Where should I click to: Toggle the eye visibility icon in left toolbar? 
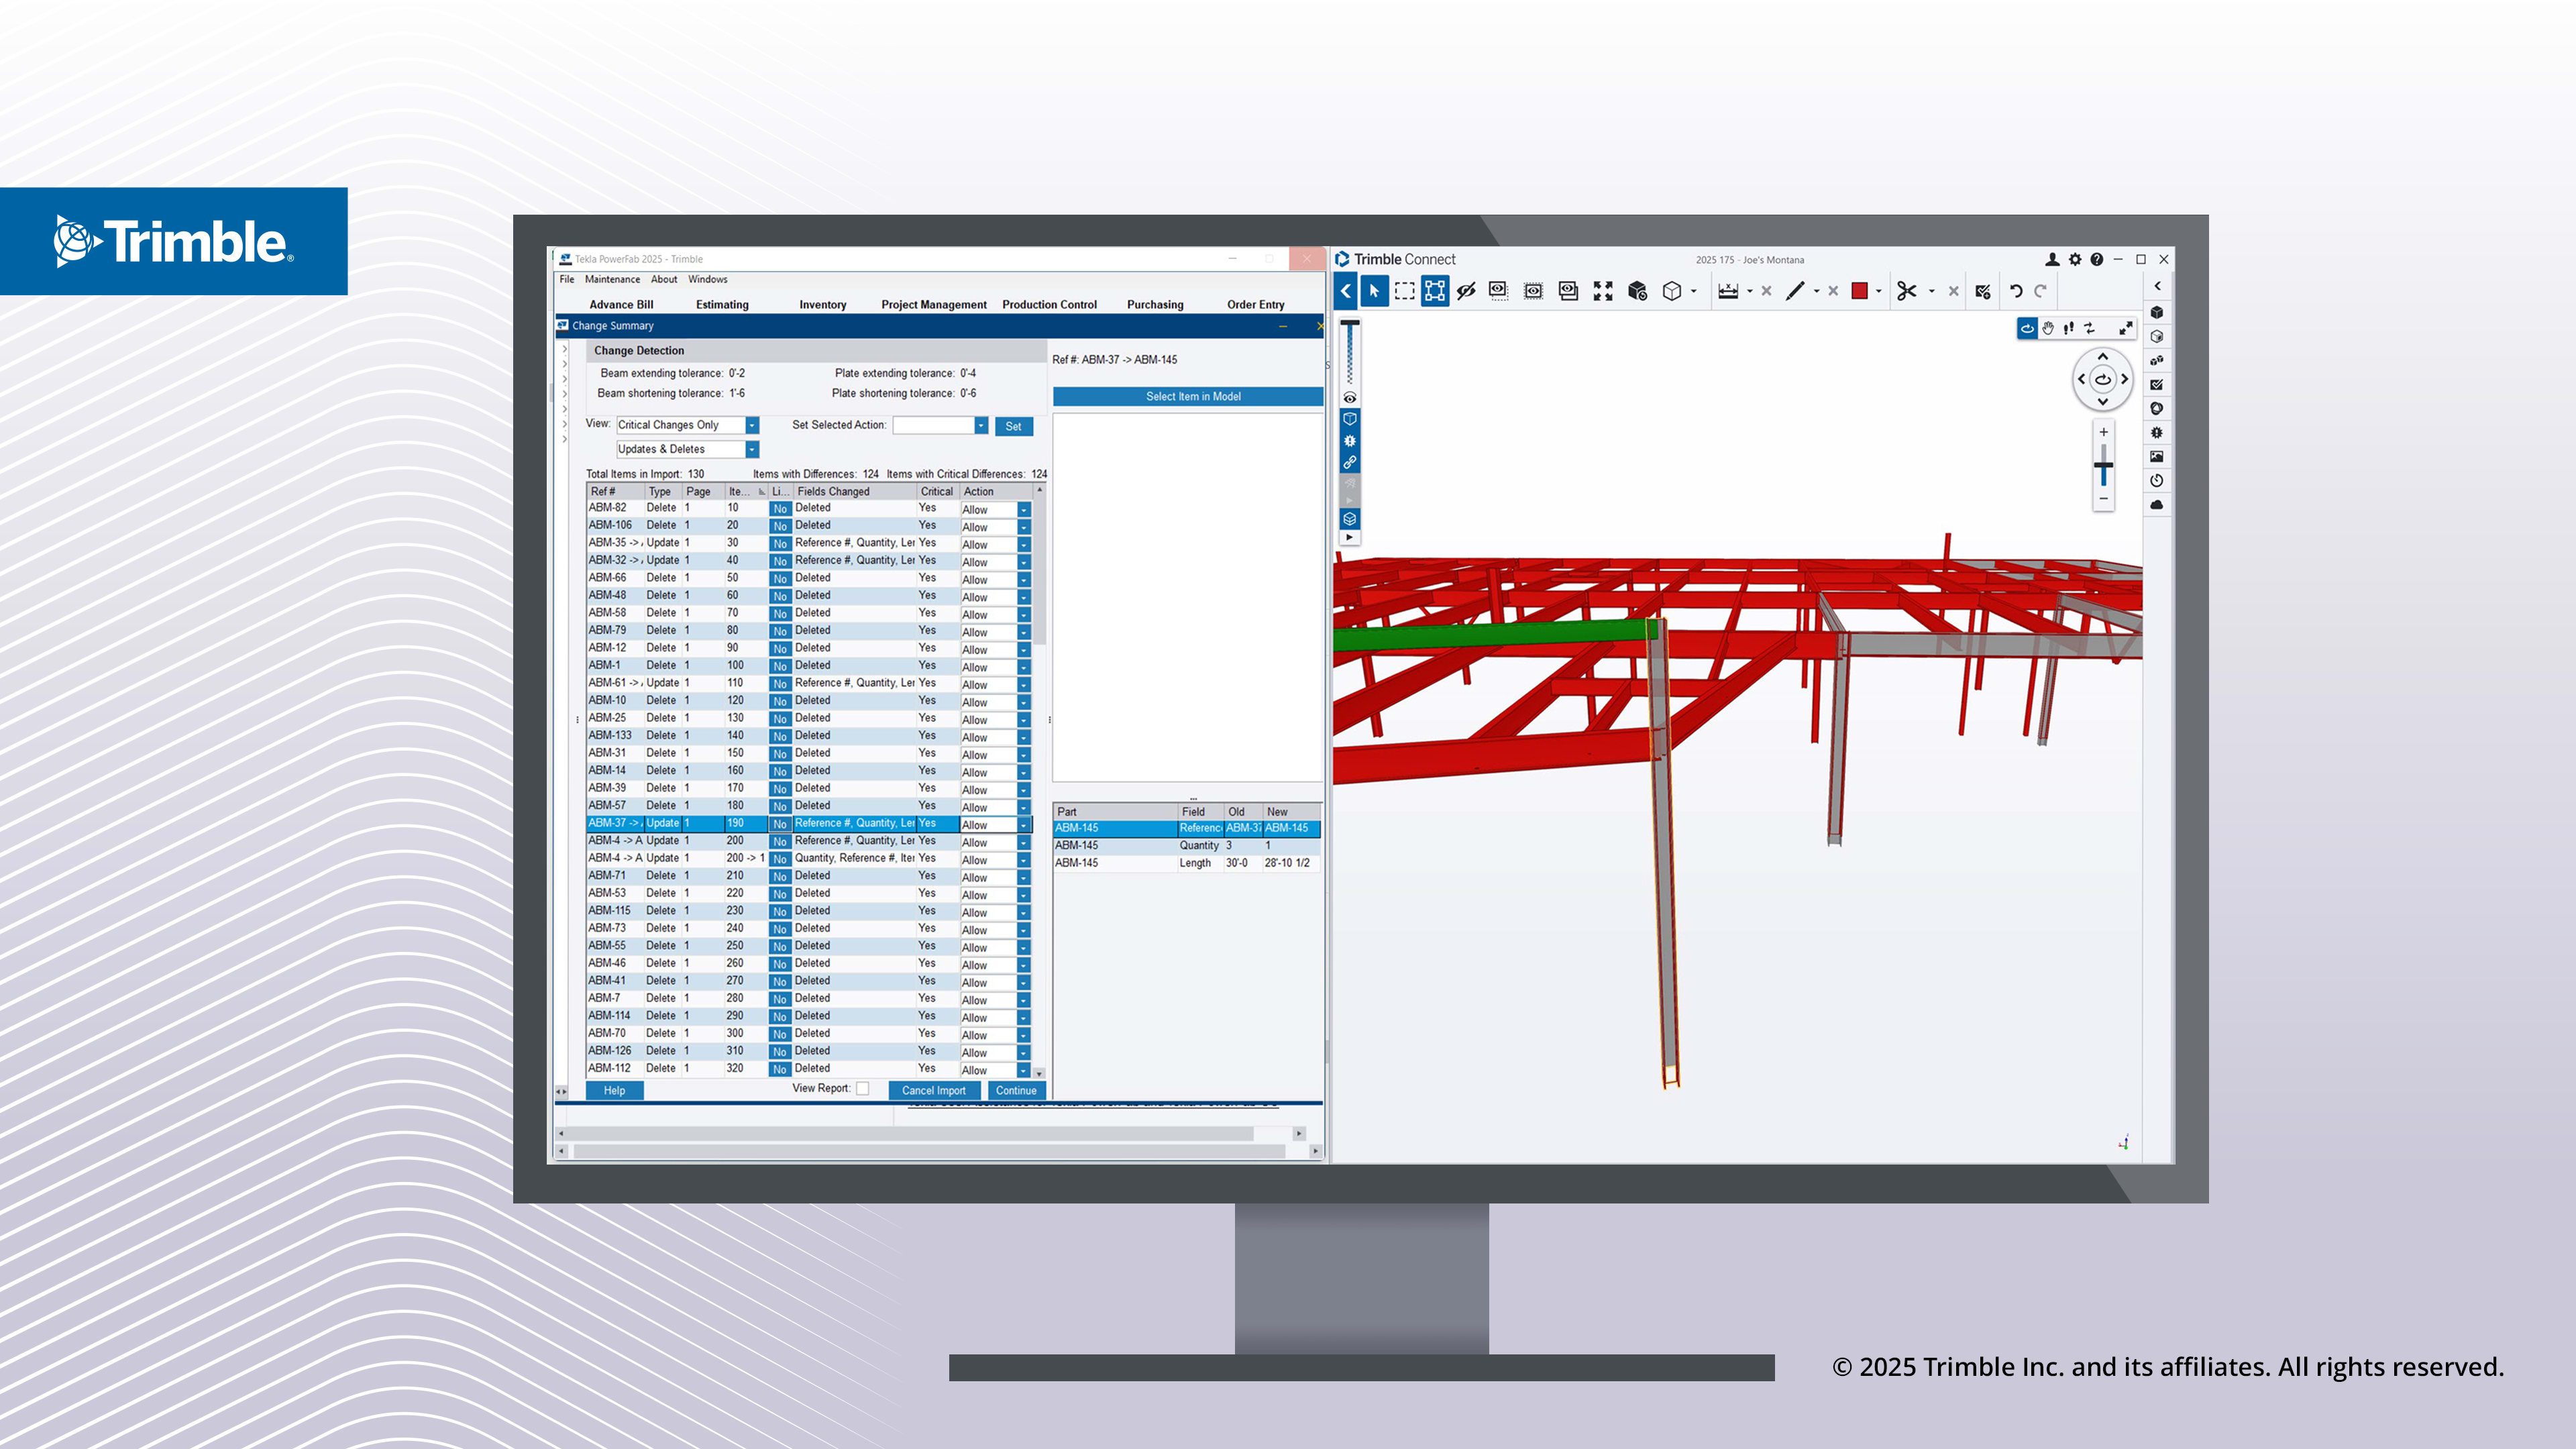point(1350,397)
